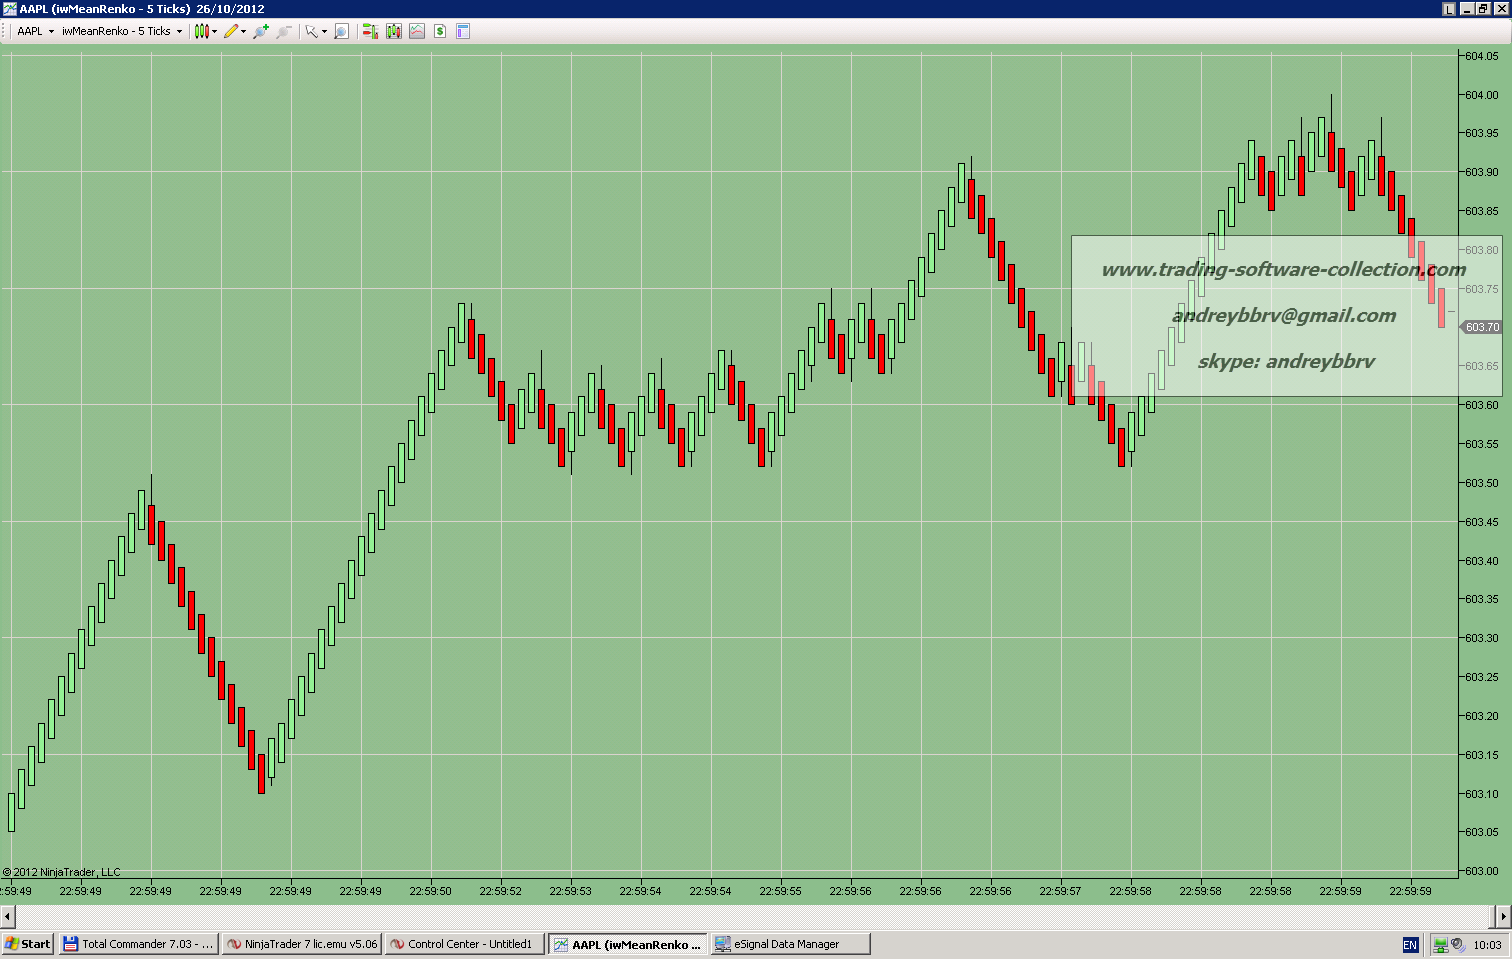Open the Strategies dollar sign icon
The width and height of the screenshot is (1512, 959).
click(440, 31)
